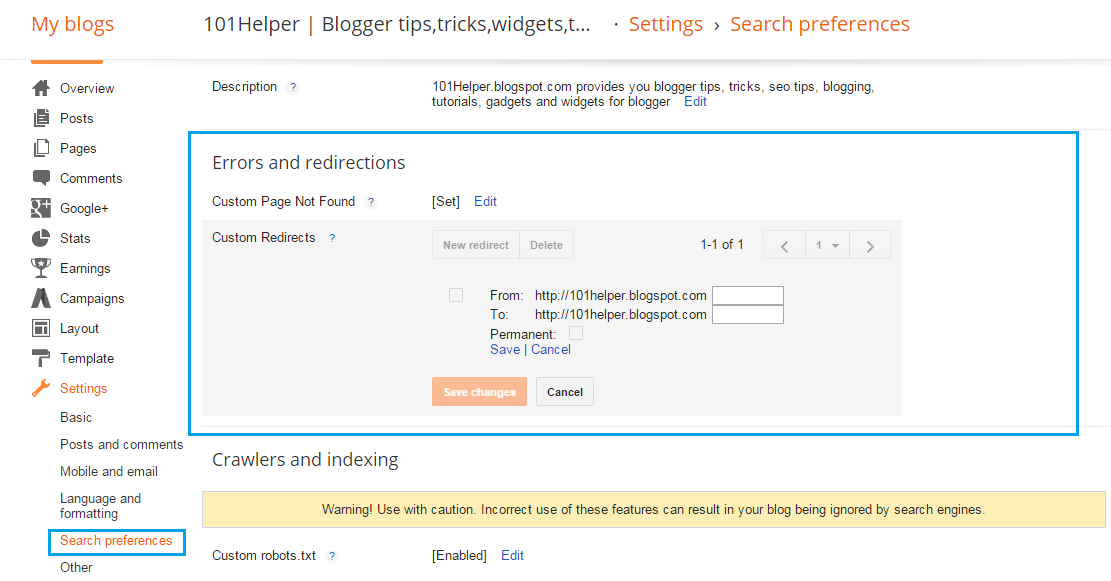Click the Layout grid icon
This screenshot has height=581, width=1111.
tap(41, 328)
